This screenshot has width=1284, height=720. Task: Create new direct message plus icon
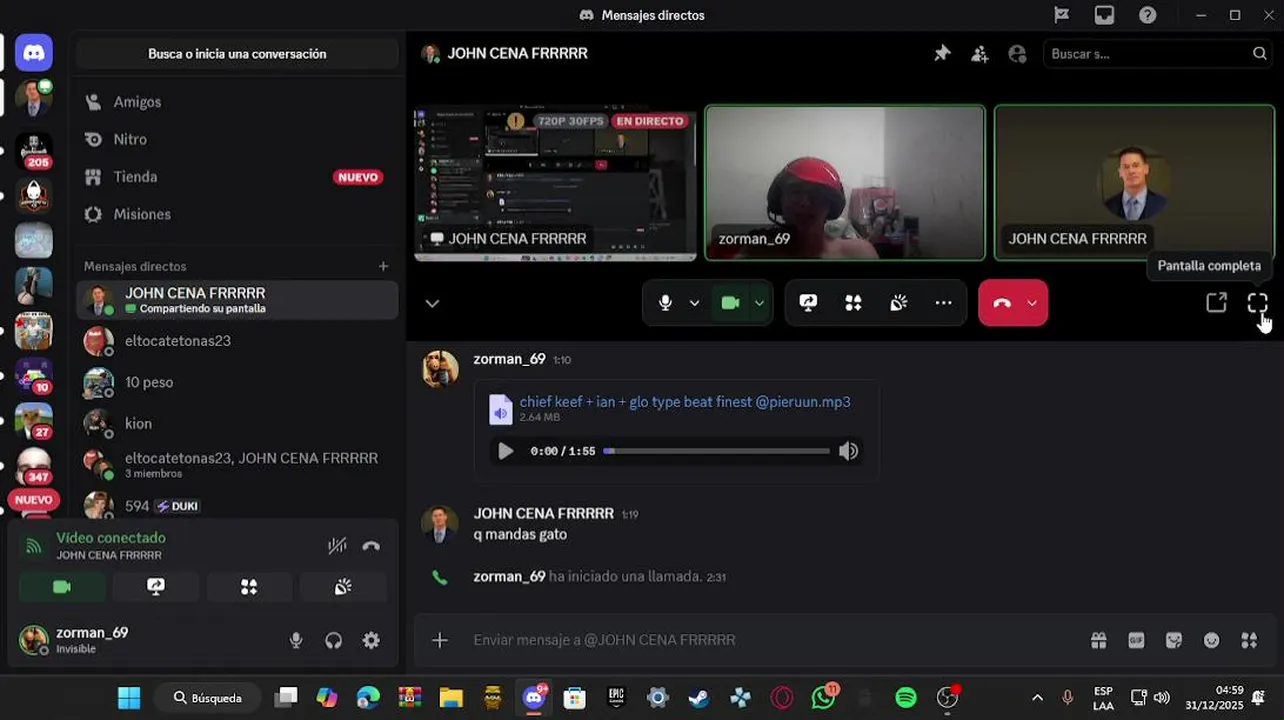click(x=383, y=266)
